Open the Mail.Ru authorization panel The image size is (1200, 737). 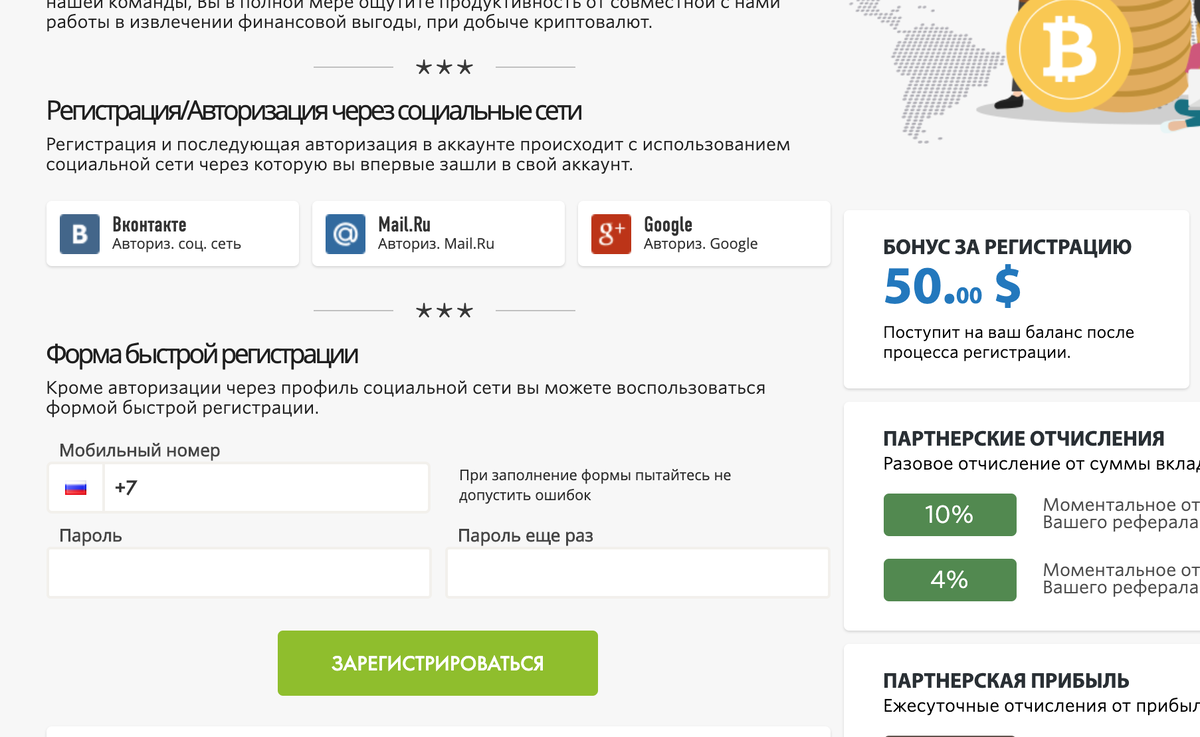437,233
